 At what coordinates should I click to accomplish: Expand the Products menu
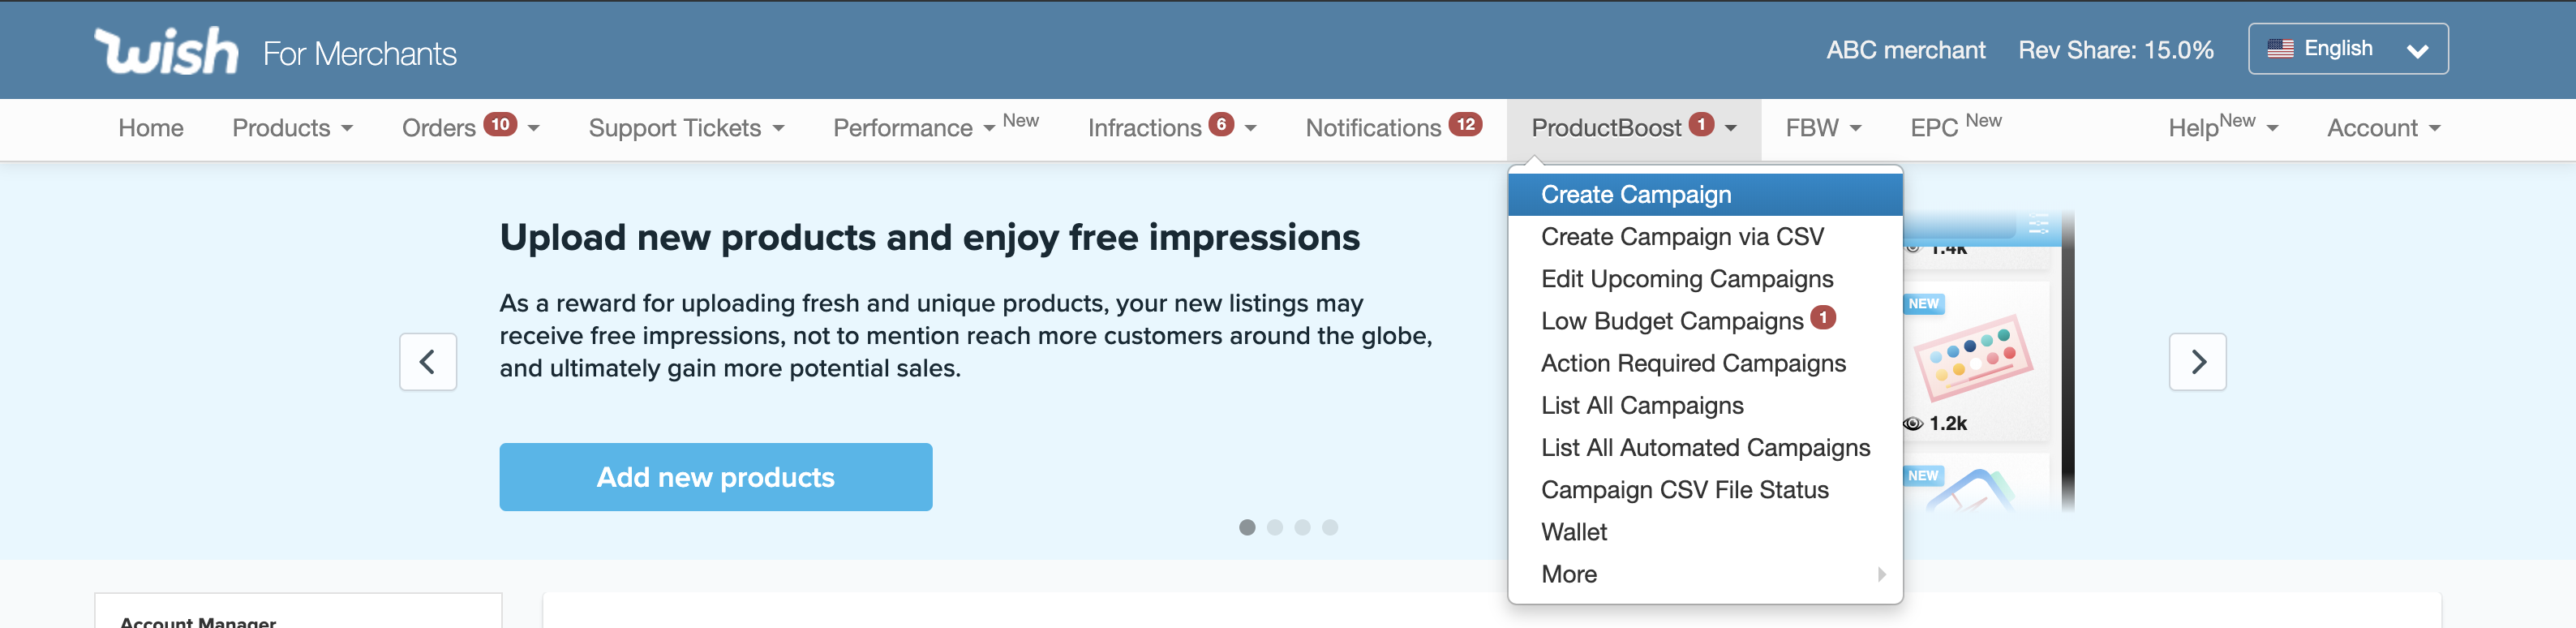(x=292, y=128)
